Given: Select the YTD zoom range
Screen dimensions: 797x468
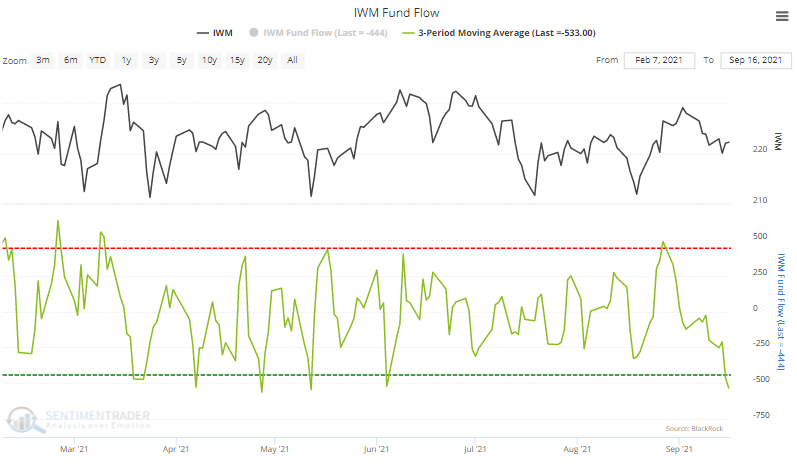Looking at the screenshot, I should pos(98,61).
